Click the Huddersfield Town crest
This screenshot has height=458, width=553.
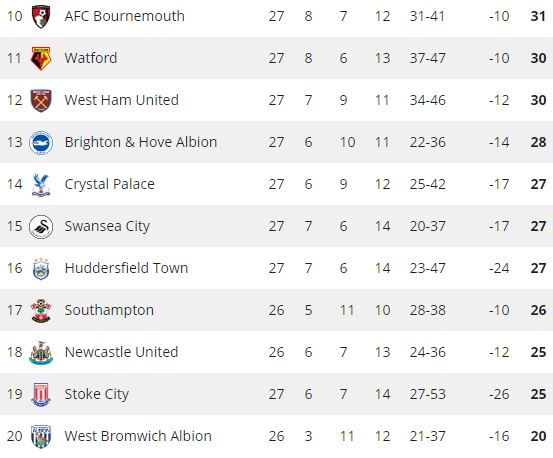41,269
